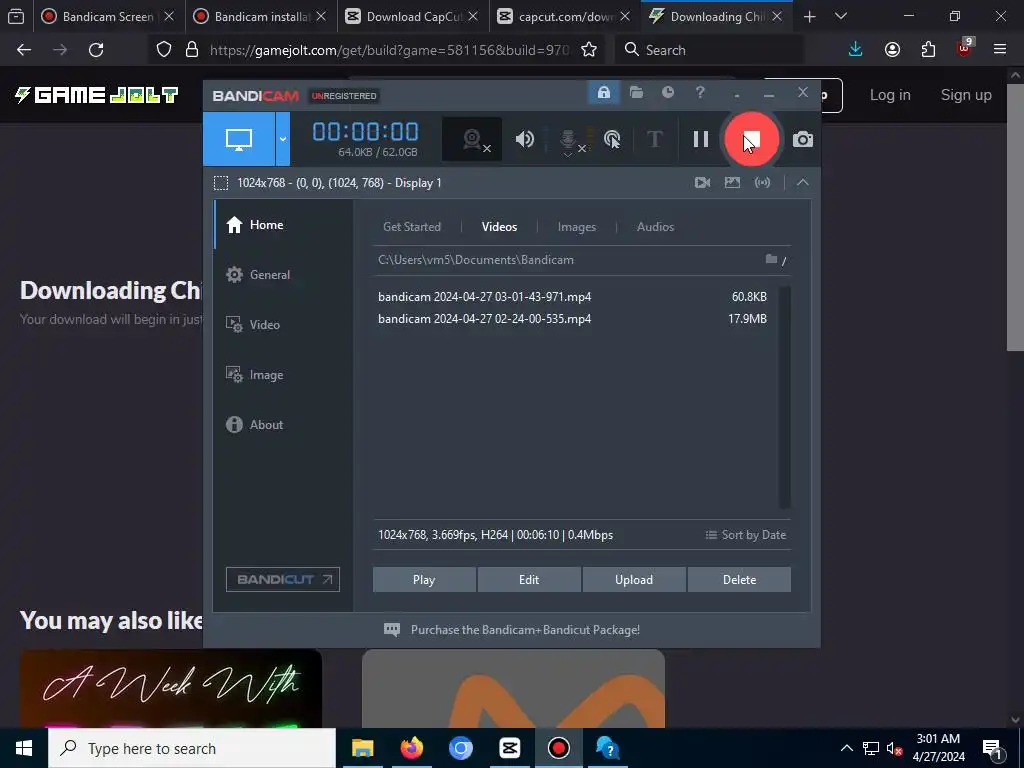Open Windows Start menu
1024x768 pixels.
click(x=24, y=748)
